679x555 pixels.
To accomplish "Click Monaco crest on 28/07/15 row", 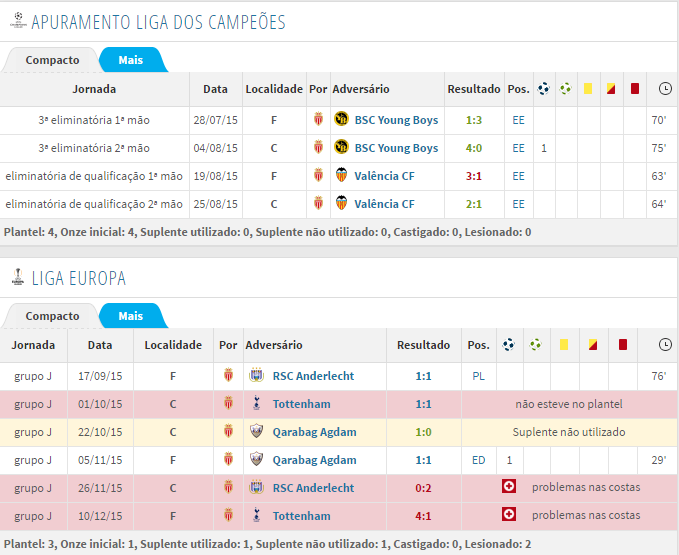I will [318, 119].
